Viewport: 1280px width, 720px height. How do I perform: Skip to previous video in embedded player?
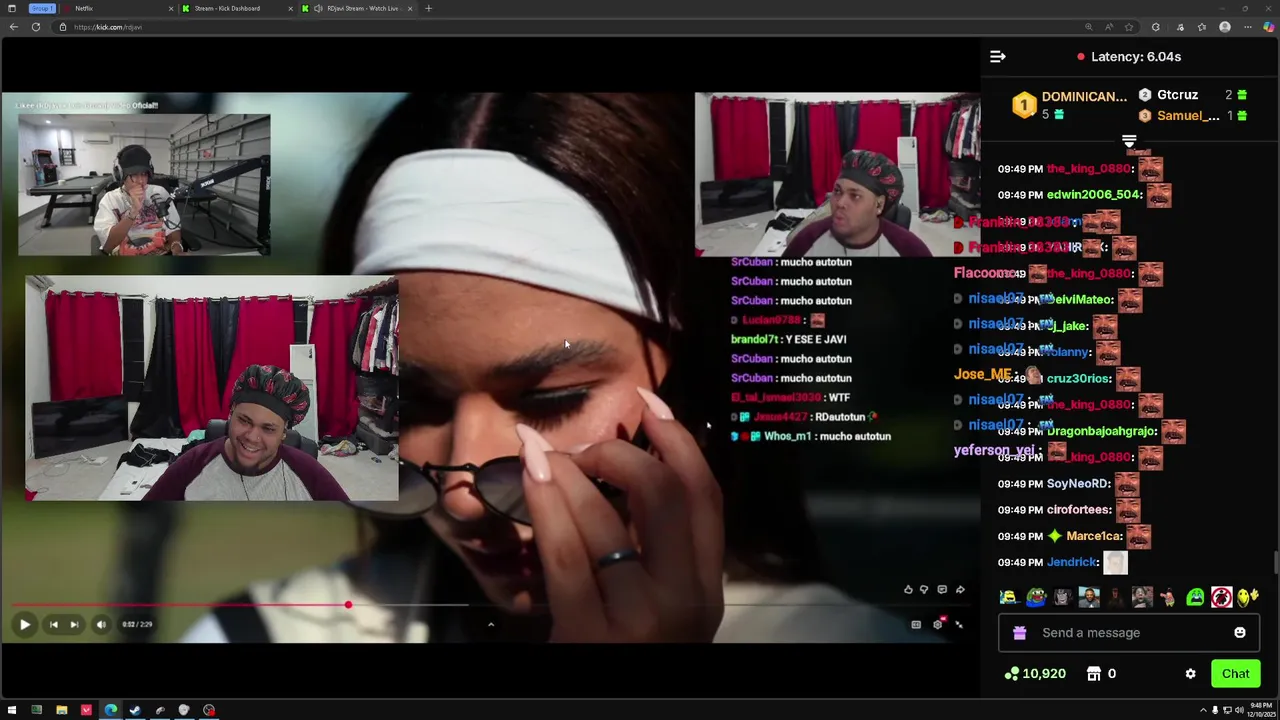[x=53, y=624]
